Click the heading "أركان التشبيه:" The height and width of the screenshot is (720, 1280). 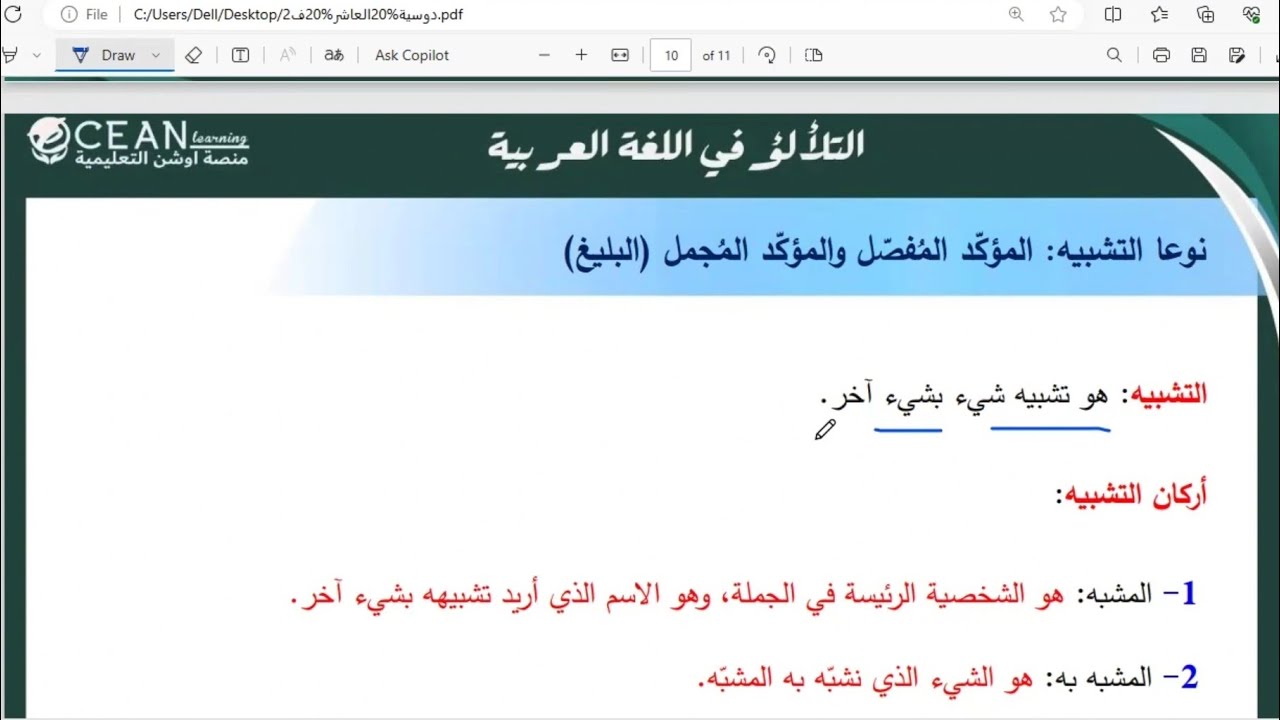point(1131,495)
